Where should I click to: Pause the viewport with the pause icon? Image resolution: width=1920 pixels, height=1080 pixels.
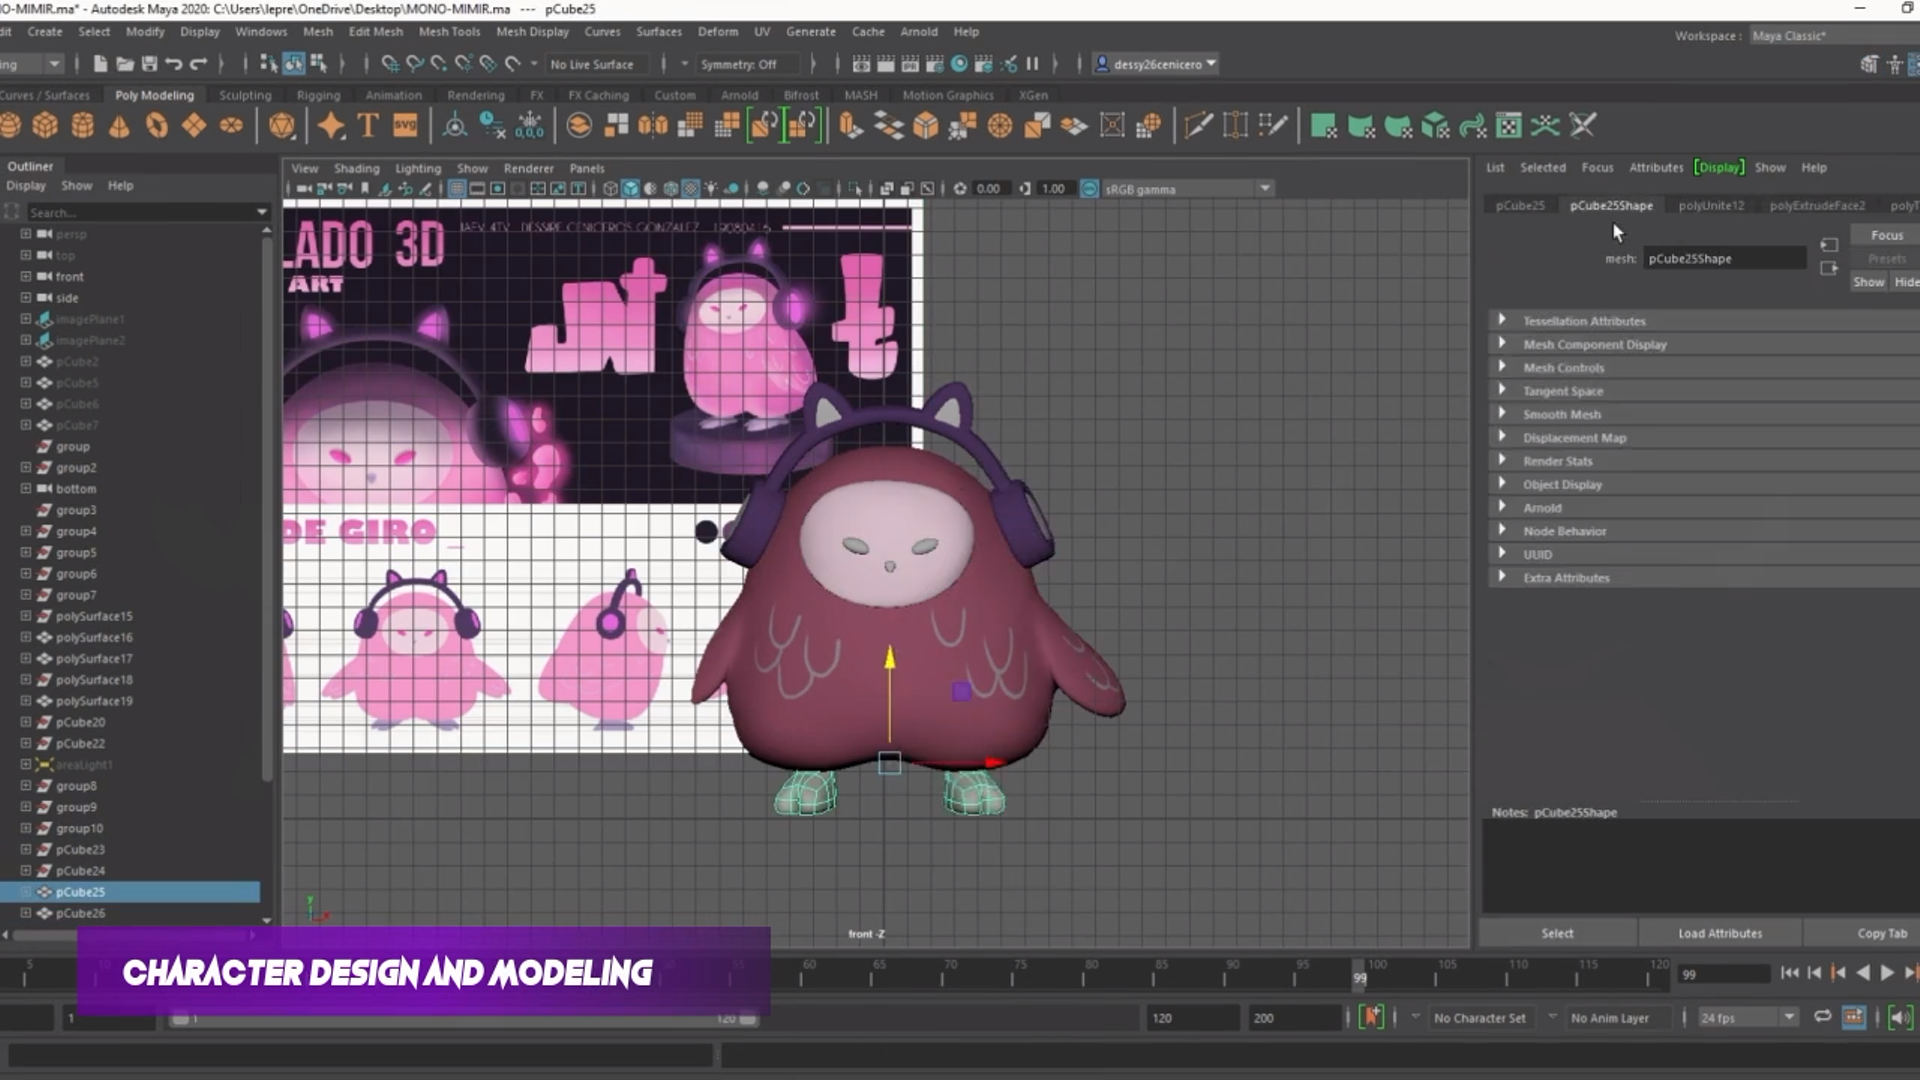click(1033, 64)
